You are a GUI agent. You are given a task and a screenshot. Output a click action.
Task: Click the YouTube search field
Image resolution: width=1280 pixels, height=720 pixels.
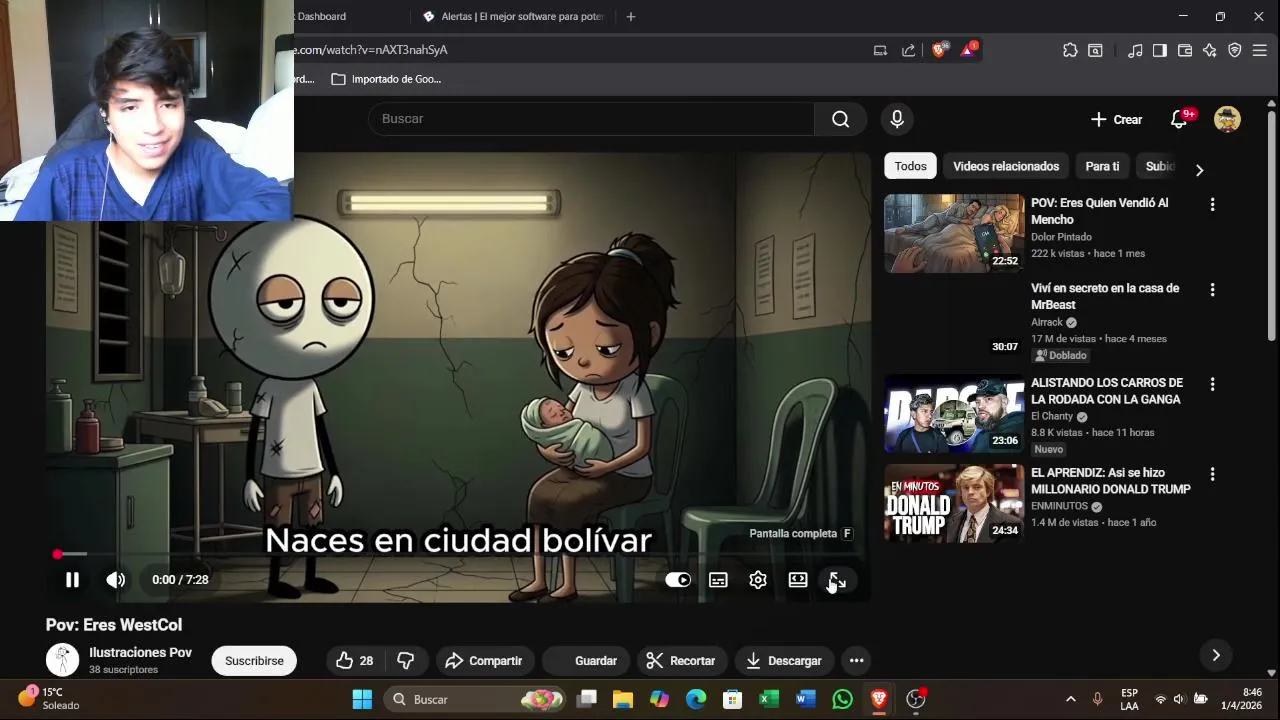coord(591,119)
